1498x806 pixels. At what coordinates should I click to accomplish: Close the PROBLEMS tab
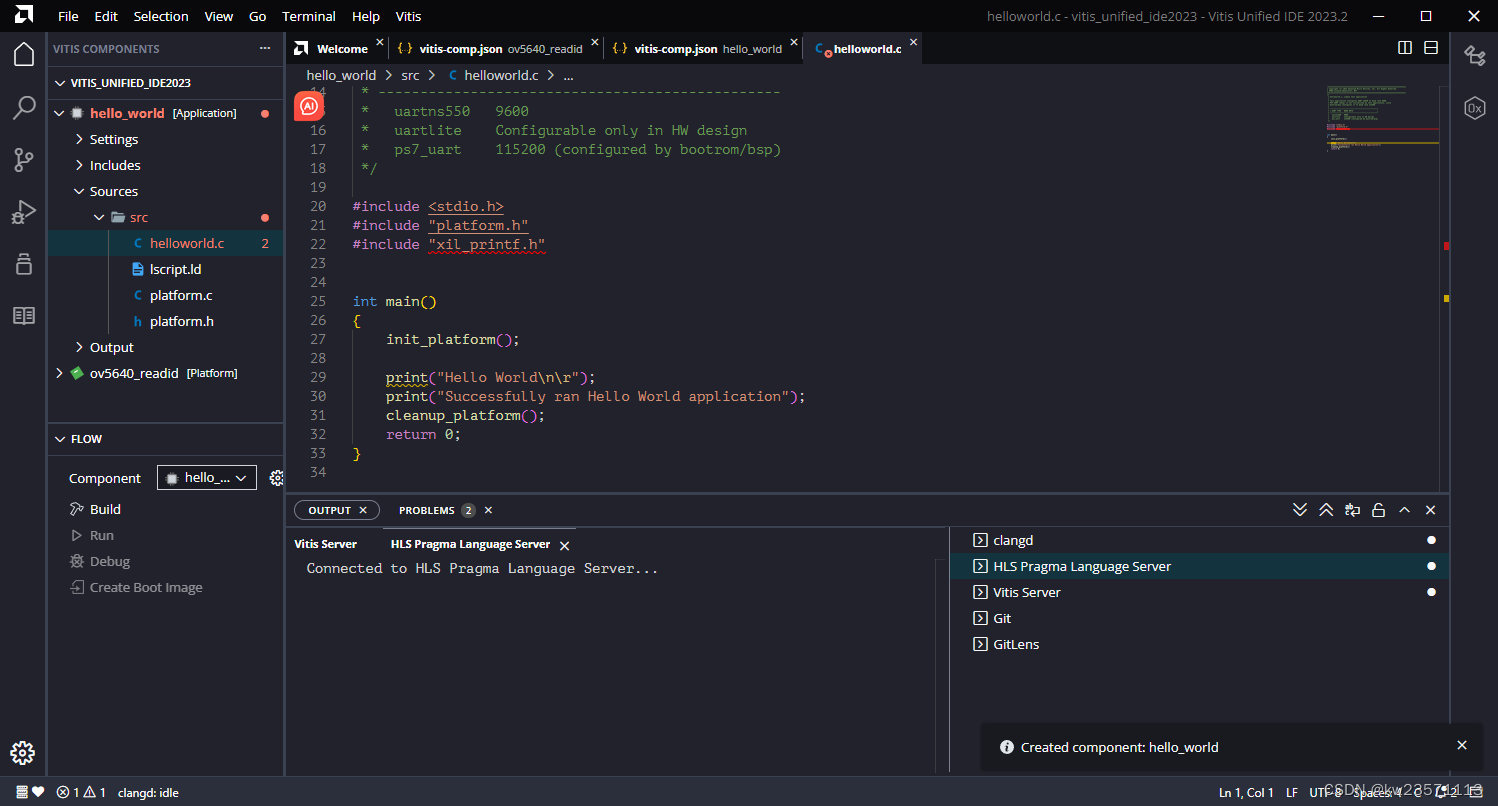point(488,510)
